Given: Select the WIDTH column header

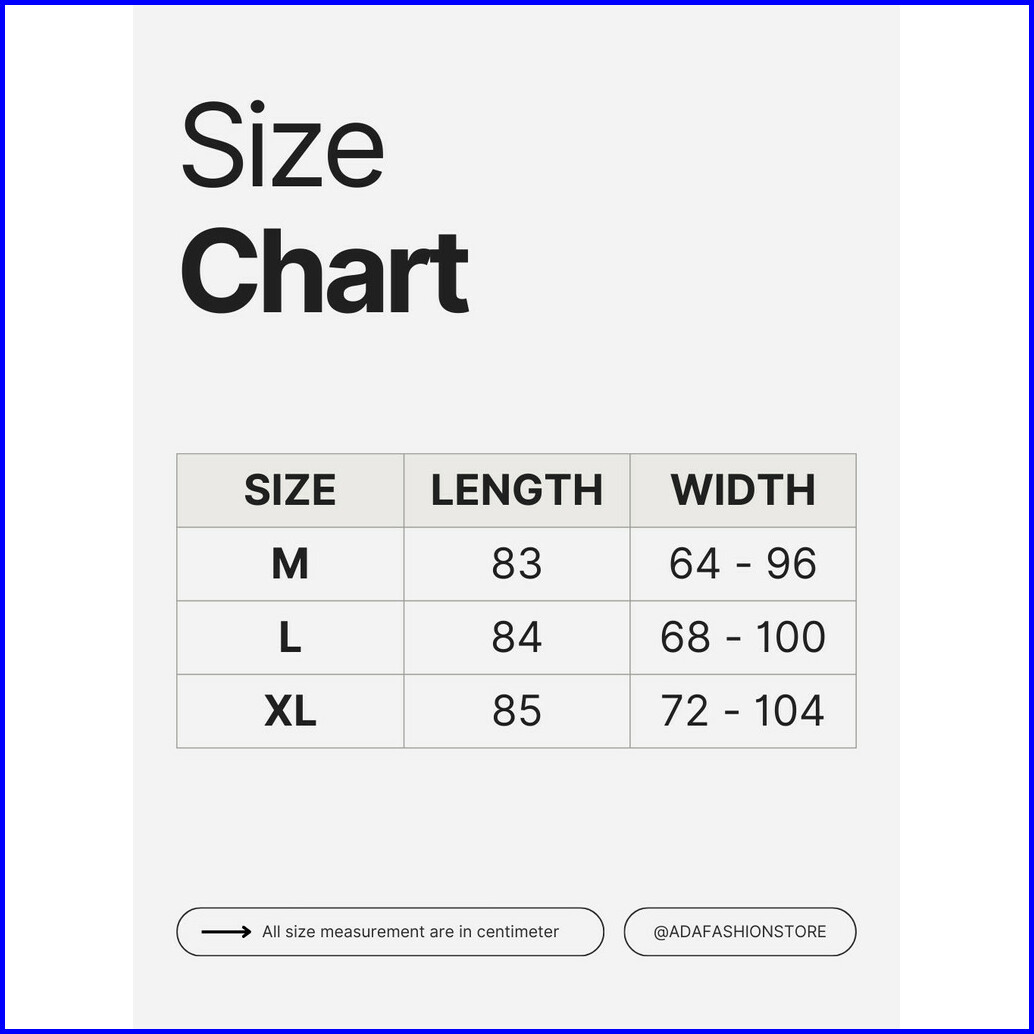Looking at the screenshot, I should click(743, 490).
